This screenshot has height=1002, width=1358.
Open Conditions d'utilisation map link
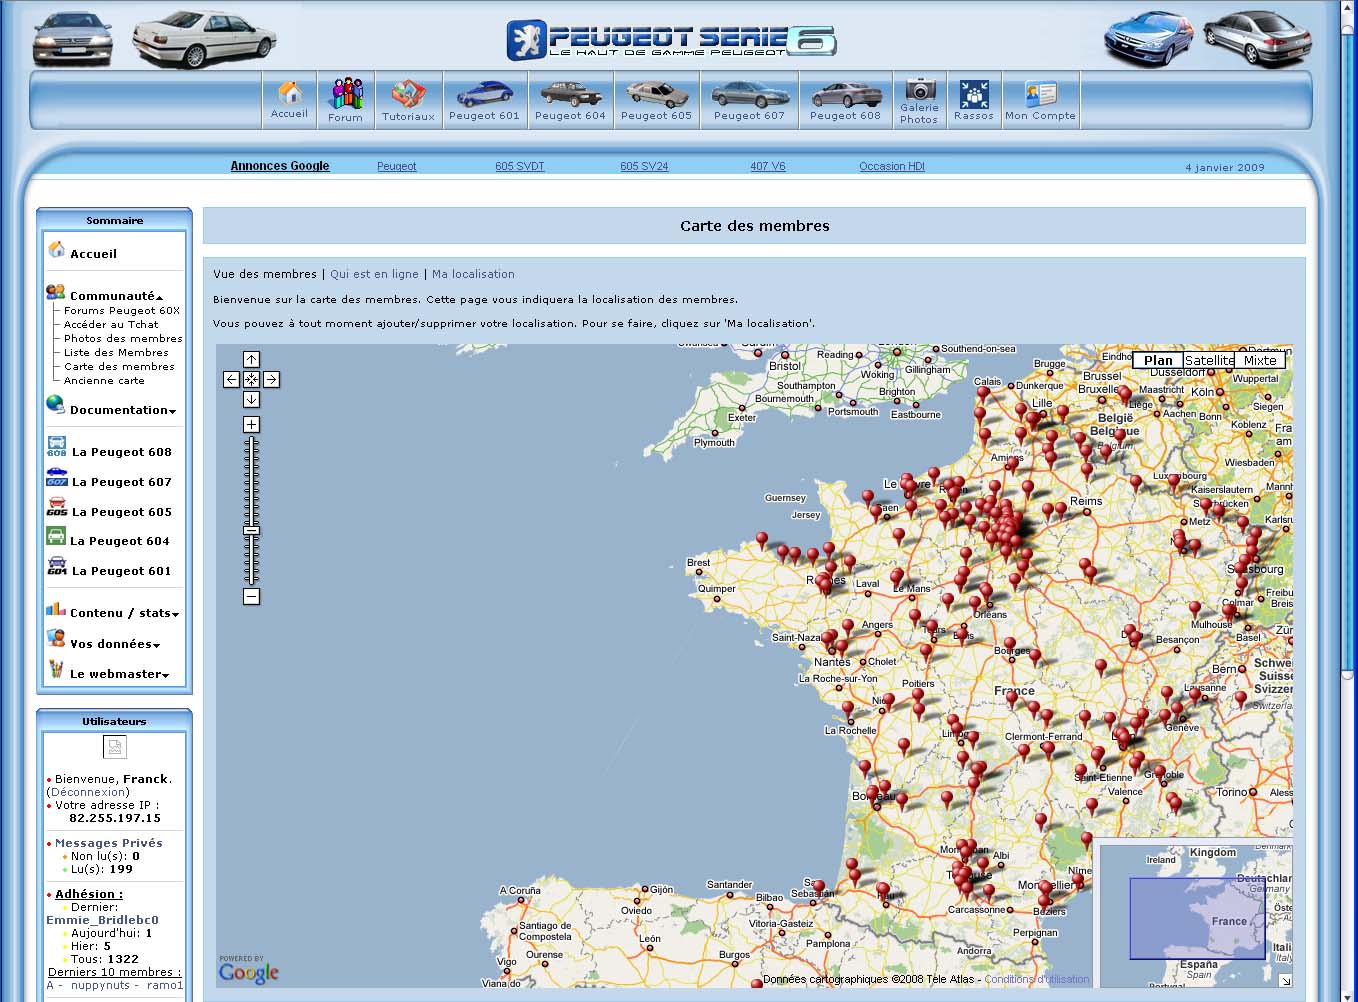pyautogui.click(x=1037, y=979)
